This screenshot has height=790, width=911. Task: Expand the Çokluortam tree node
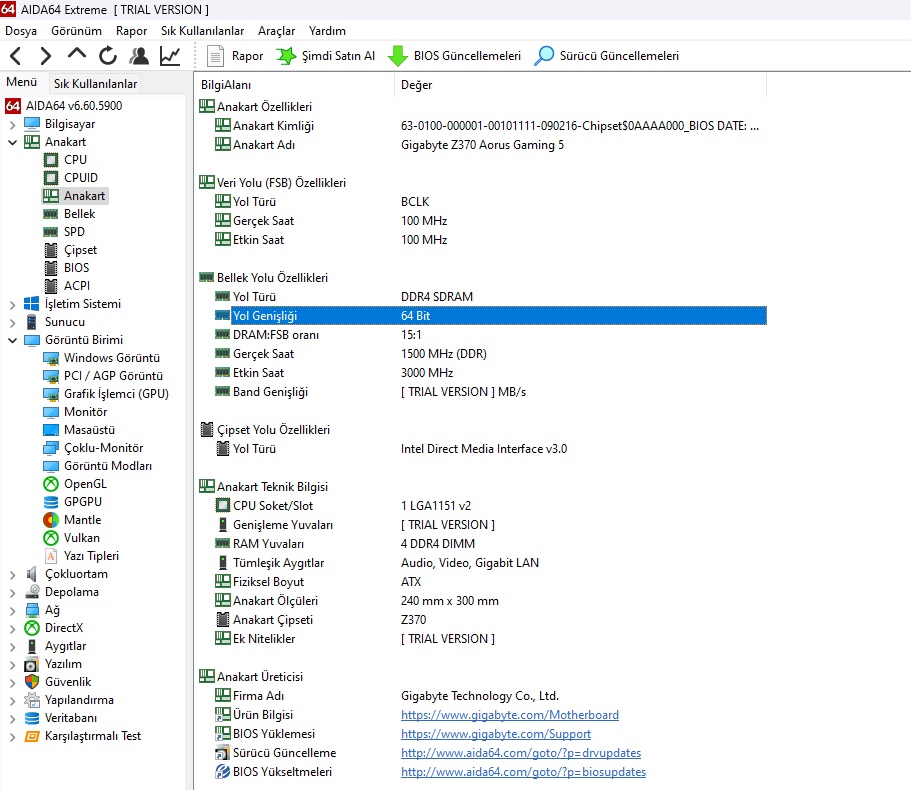coord(12,574)
